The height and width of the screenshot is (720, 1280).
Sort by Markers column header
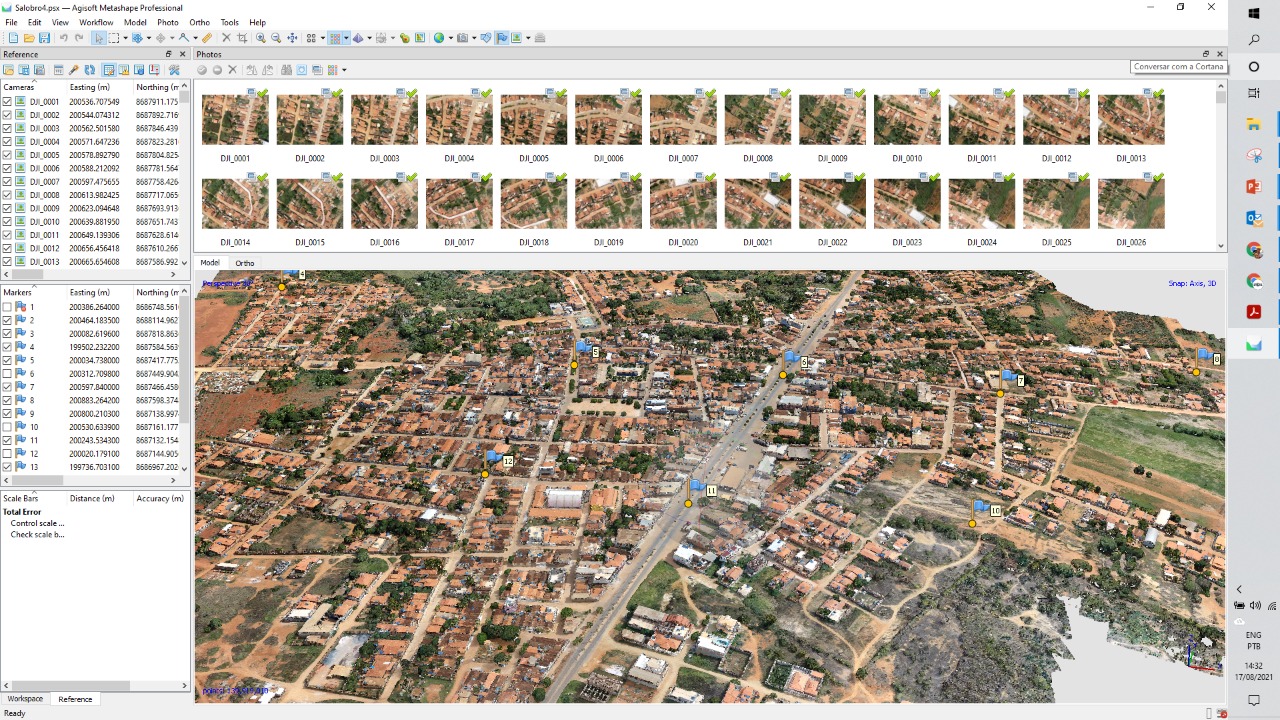click(x=33, y=292)
